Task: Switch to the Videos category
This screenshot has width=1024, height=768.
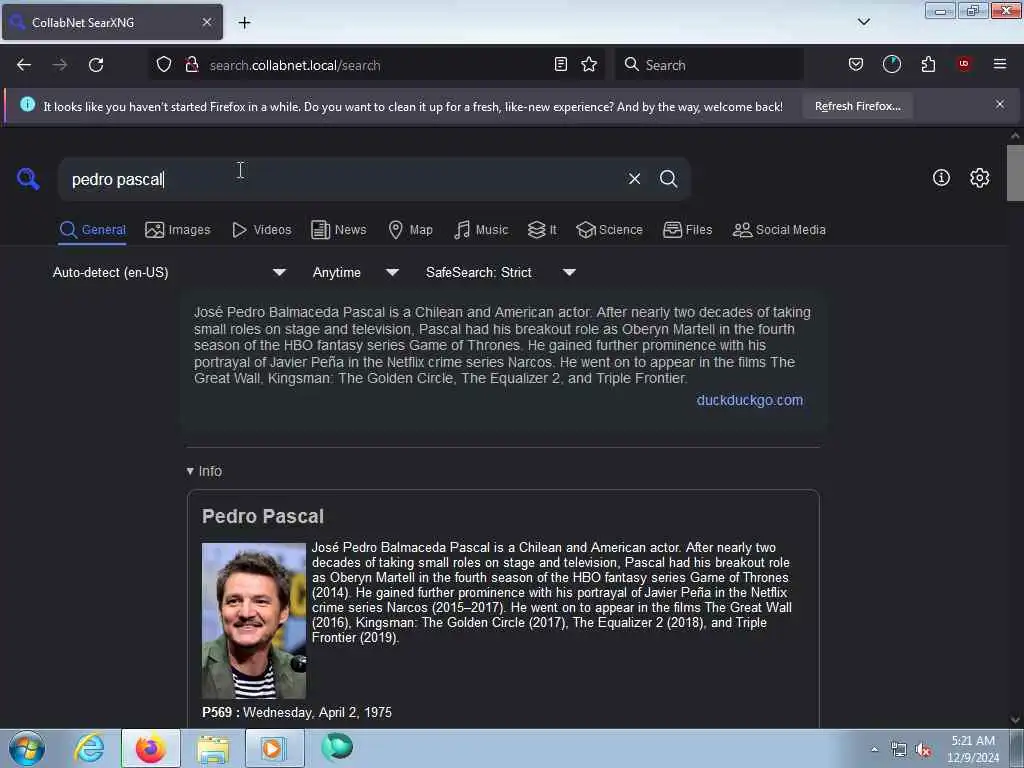Action: pos(262,230)
